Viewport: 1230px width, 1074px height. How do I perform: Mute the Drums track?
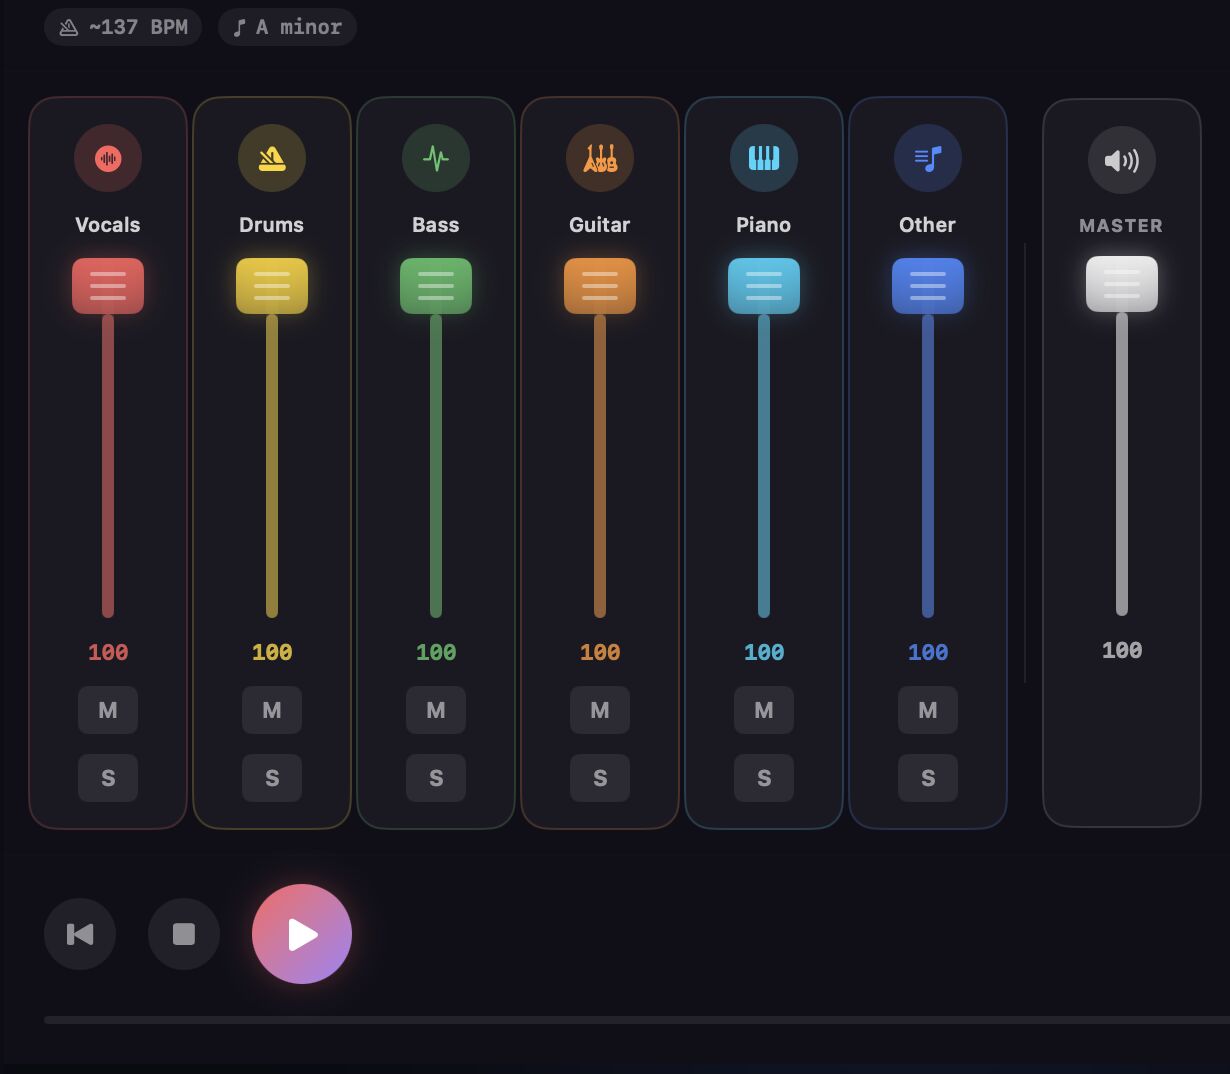[272, 710]
